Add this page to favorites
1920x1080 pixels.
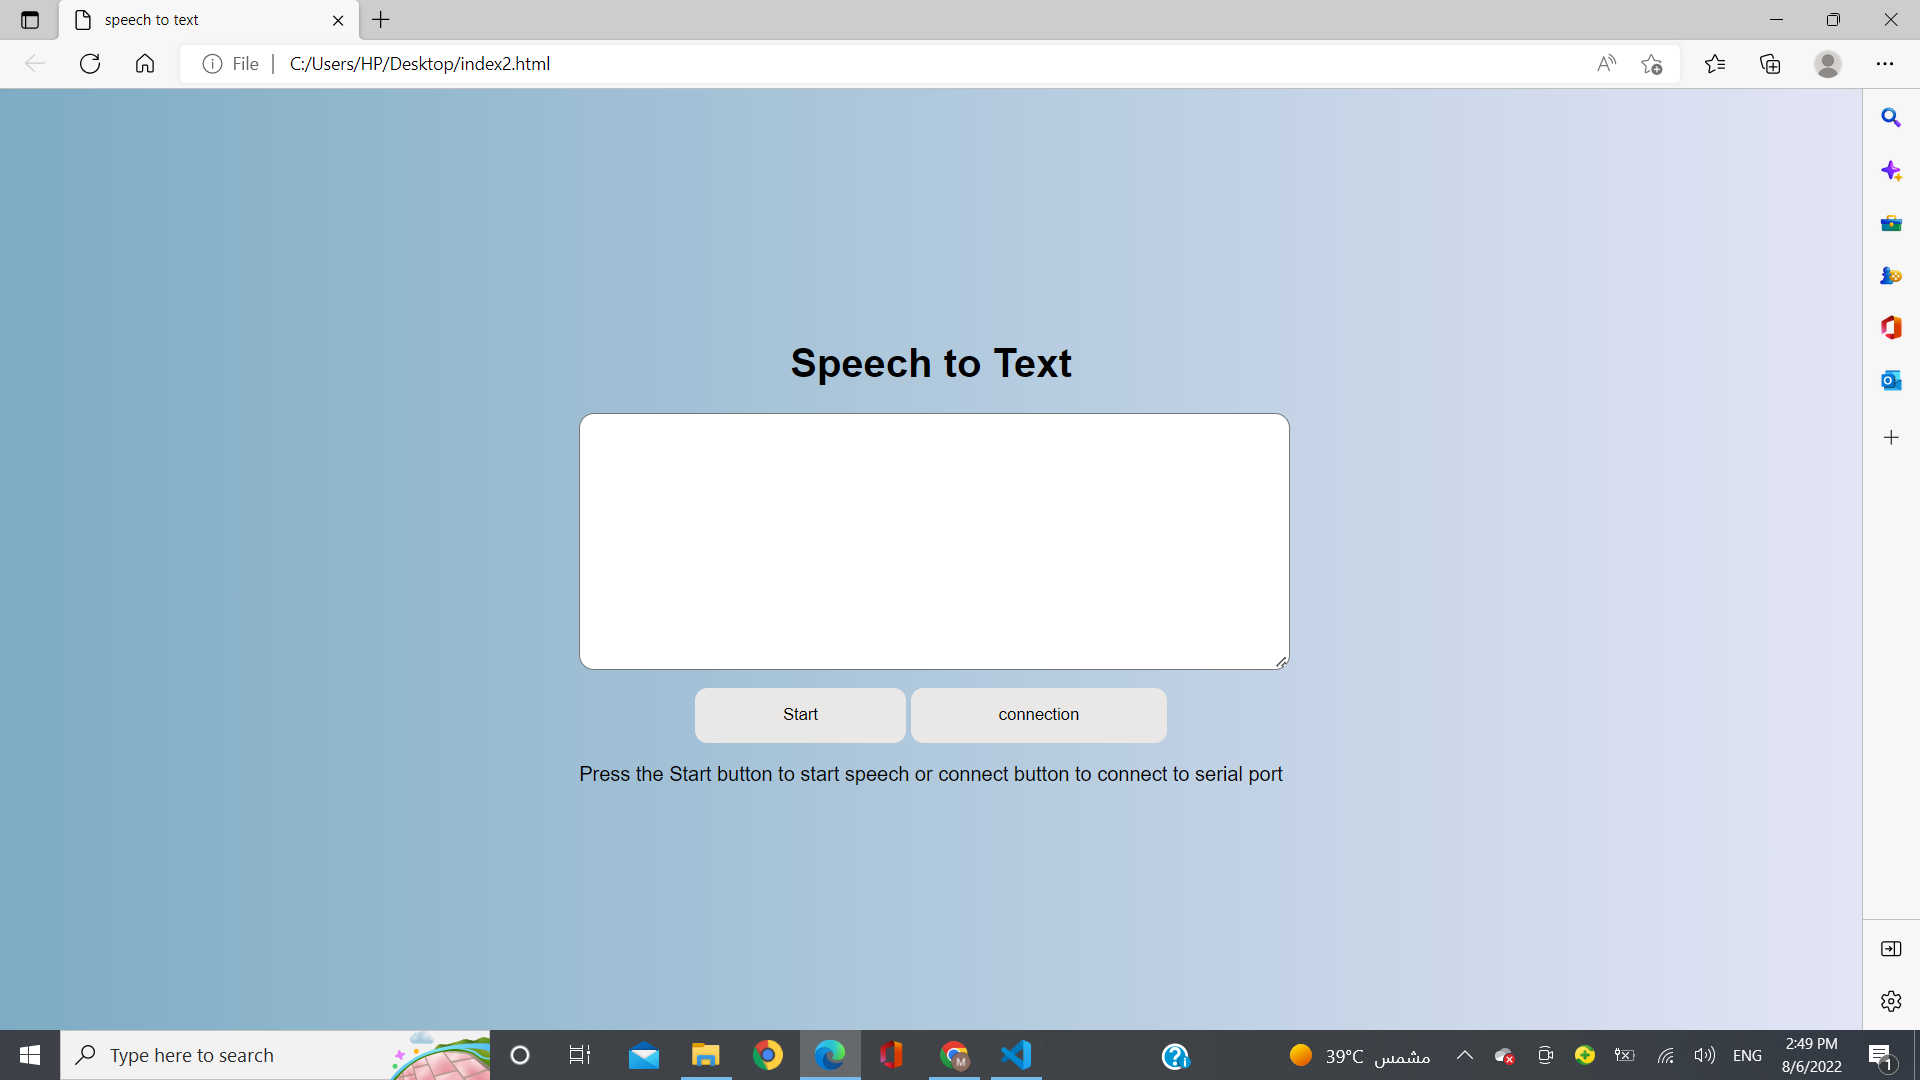[1652, 64]
